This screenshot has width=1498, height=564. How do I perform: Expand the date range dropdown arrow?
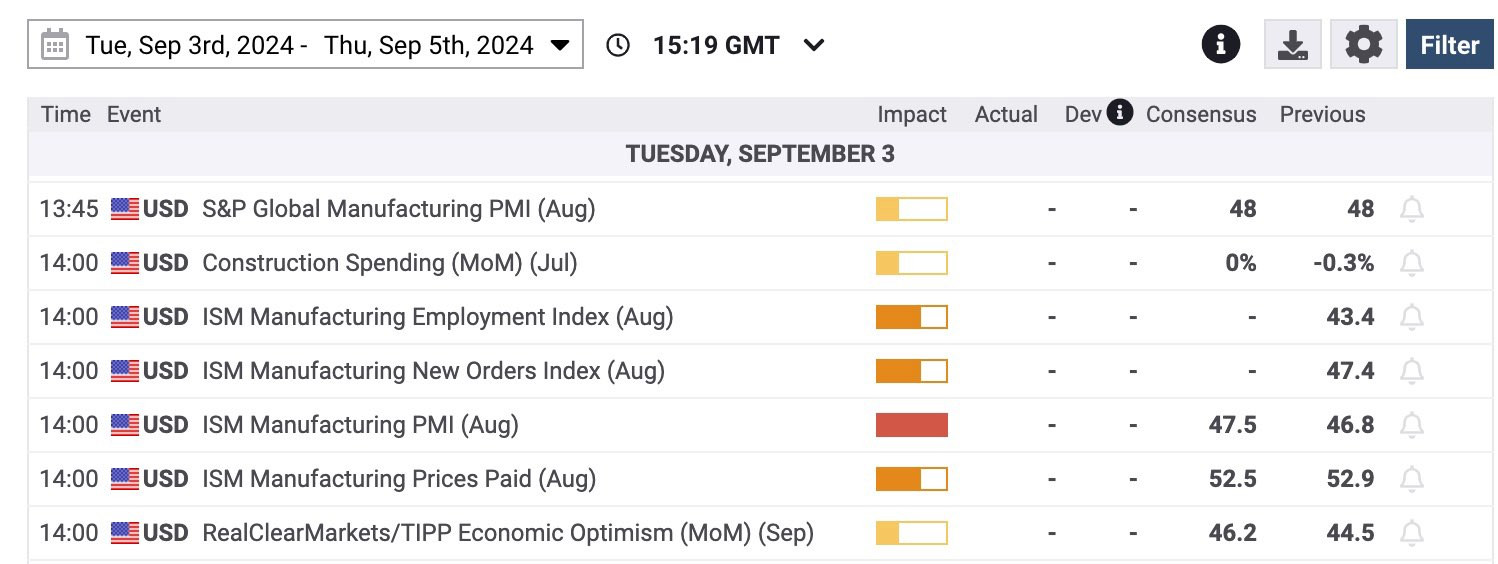(x=560, y=46)
